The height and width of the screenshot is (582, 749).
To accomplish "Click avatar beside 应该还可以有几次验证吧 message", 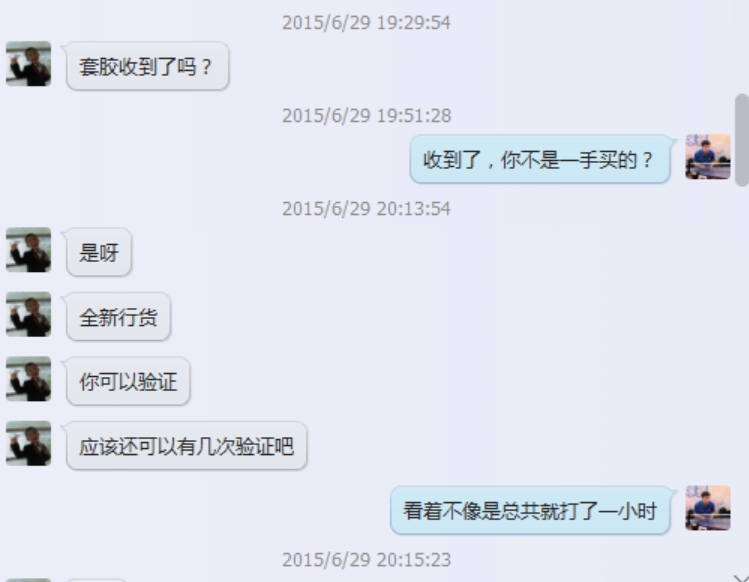I will (29, 443).
